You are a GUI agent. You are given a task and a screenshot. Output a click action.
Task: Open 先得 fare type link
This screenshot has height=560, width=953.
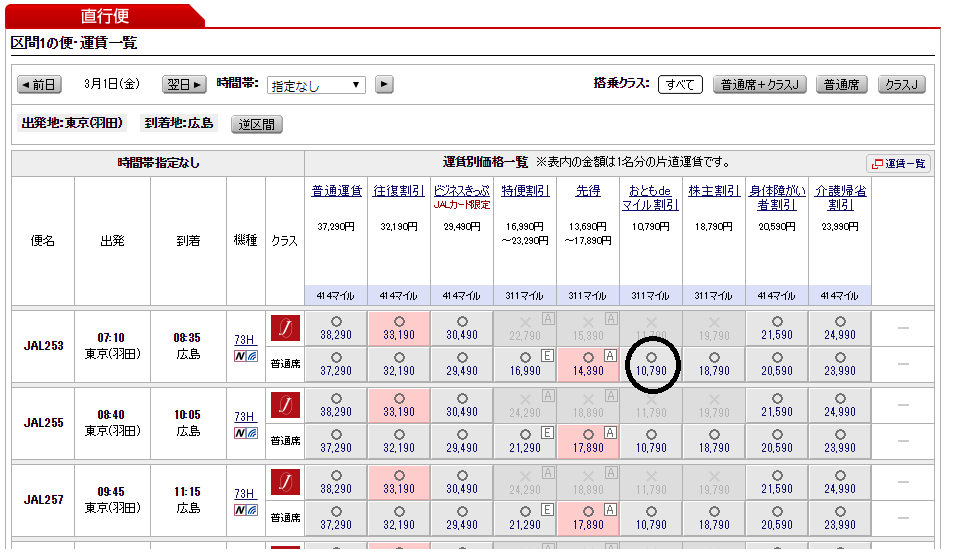pyautogui.click(x=588, y=191)
